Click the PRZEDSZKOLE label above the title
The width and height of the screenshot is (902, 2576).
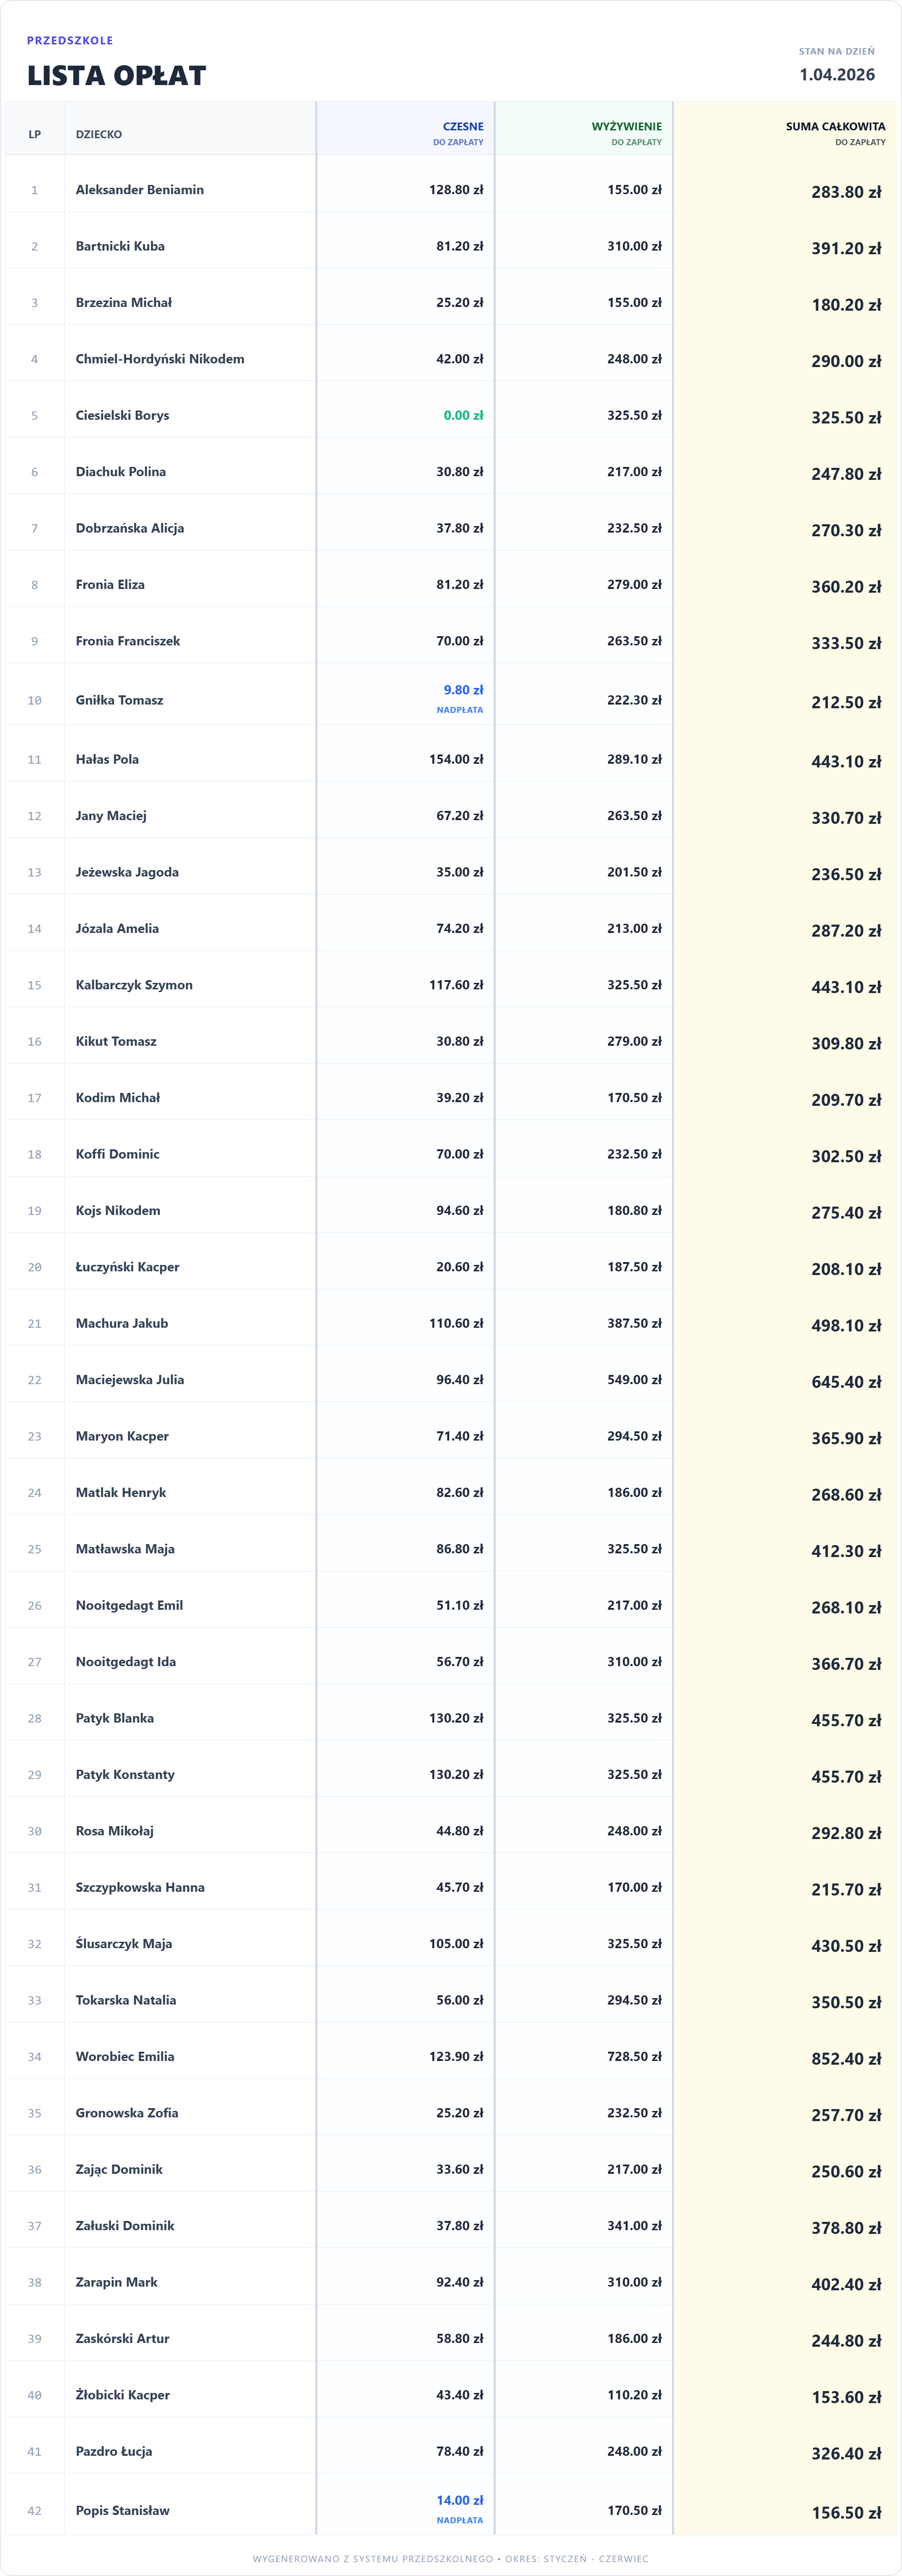70,41
